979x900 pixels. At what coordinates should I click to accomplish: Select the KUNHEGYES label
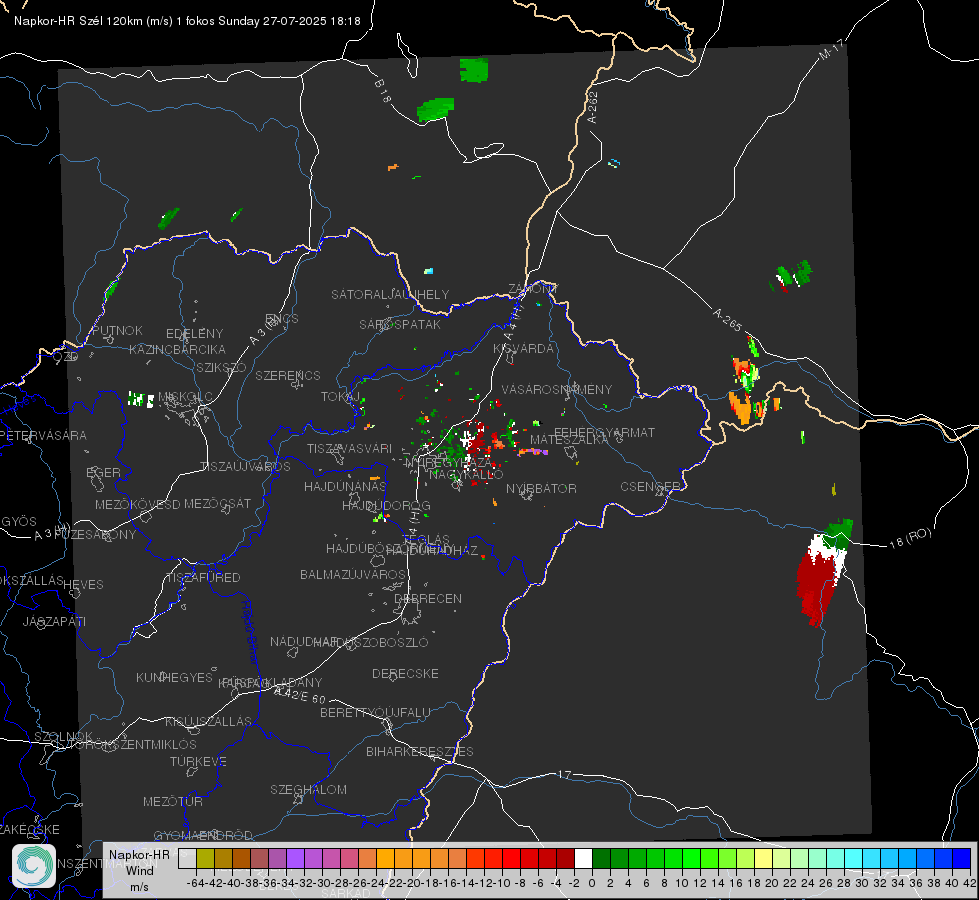tap(174, 678)
